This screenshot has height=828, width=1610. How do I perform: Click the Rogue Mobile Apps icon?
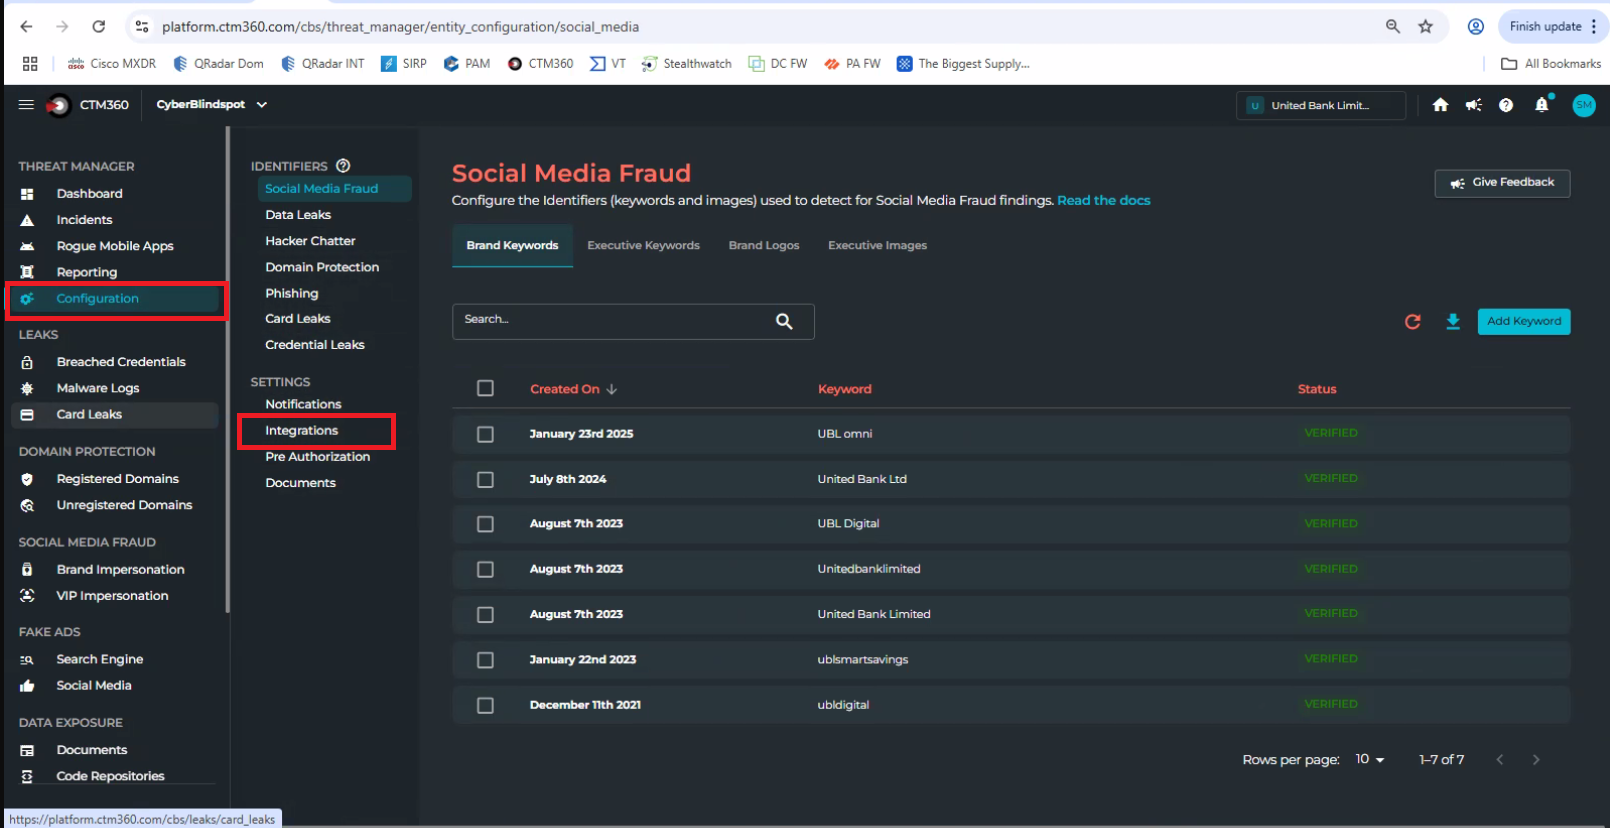click(27, 246)
